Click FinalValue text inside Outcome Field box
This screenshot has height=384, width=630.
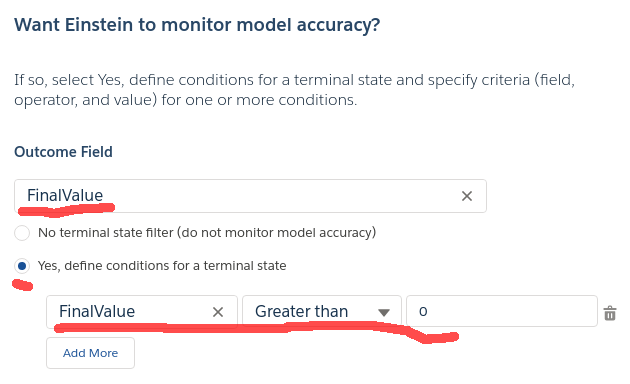pos(65,196)
